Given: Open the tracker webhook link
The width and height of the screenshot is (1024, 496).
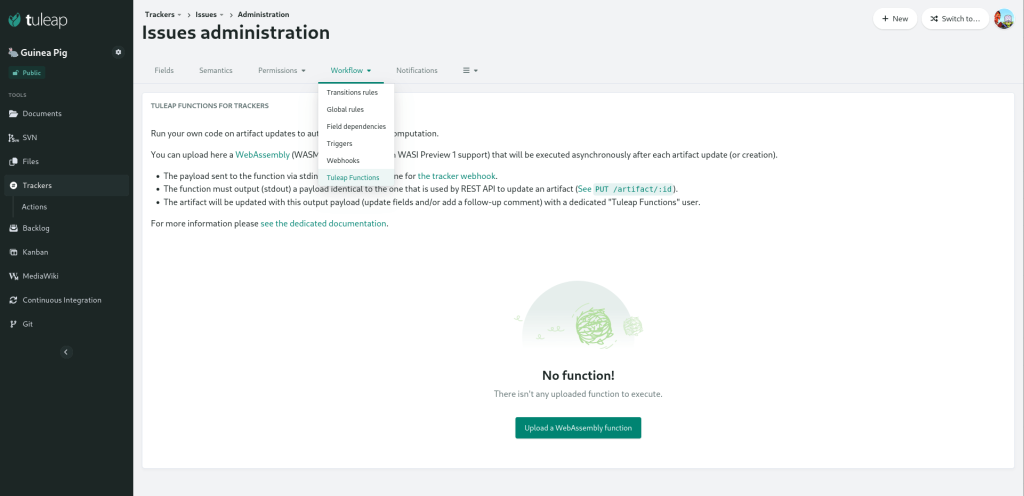Looking at the screenshot, I should (457, 176).
